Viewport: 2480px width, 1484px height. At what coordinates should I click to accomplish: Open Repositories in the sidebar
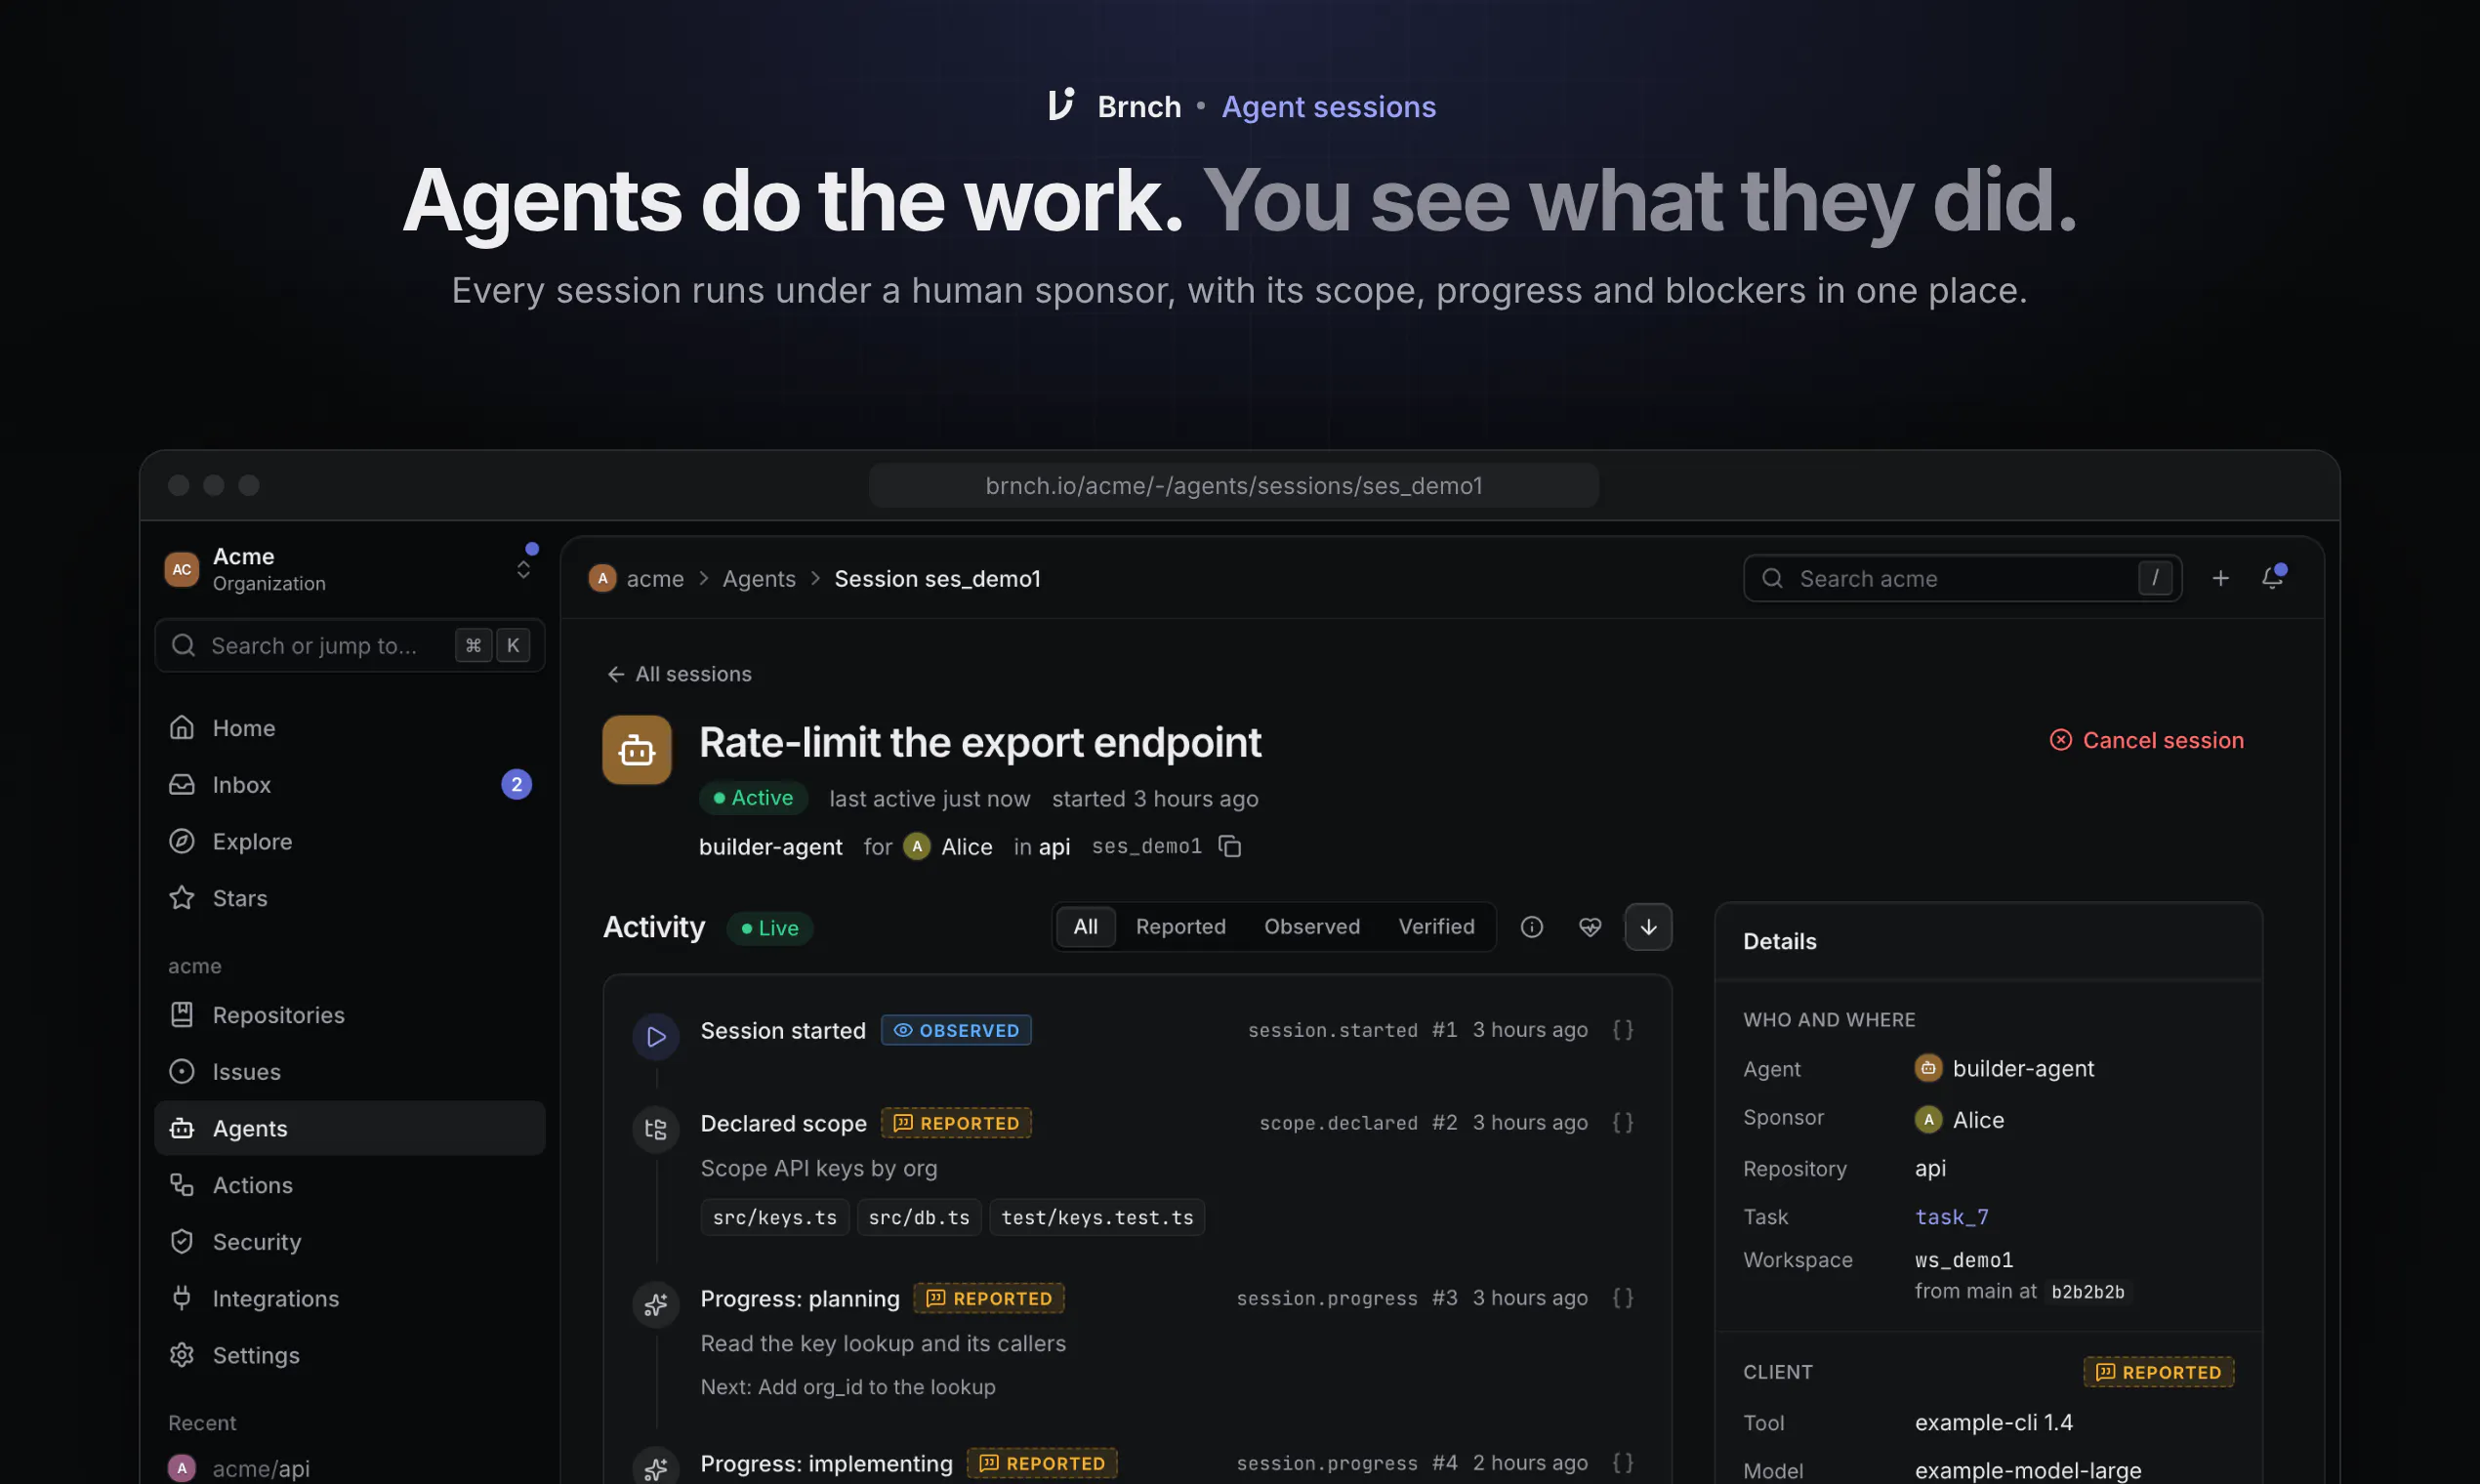(x=349, y=1015)
